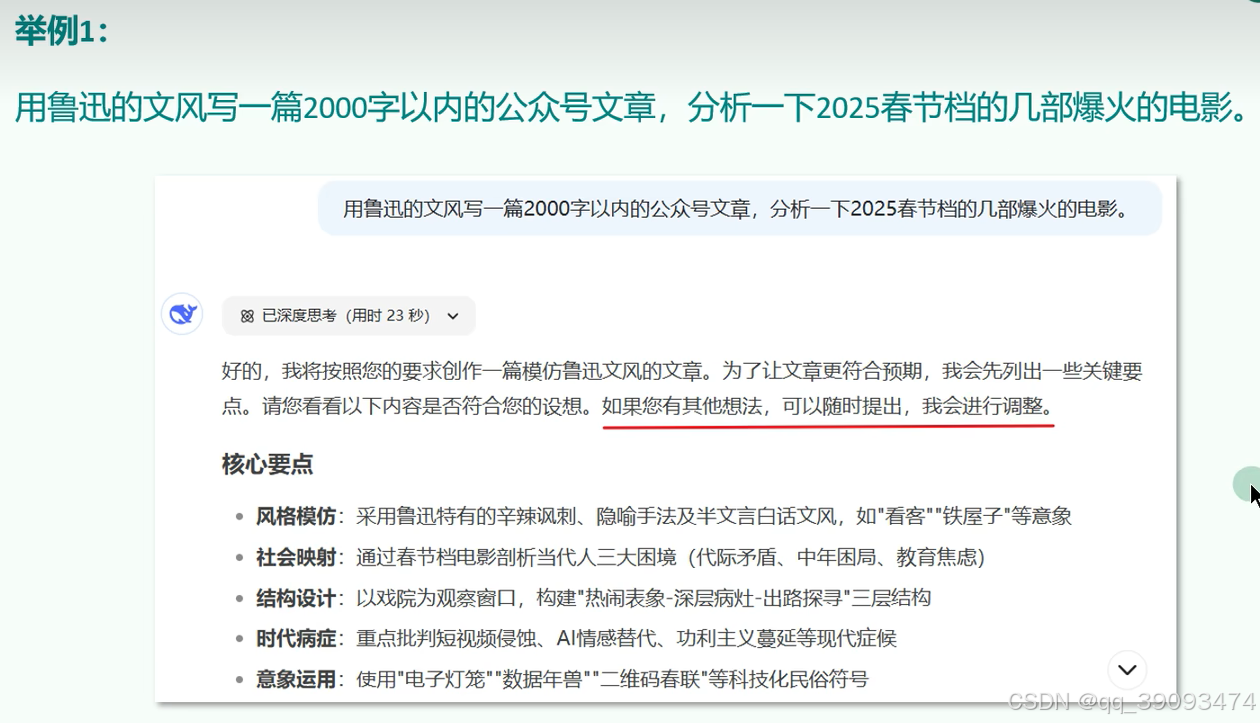Click the reply sentence starting 好的，我将按照您的要求
Image resolution: width=1260 pixels, height=723 pixels.
pyautogui.click(x=466, y=372)
